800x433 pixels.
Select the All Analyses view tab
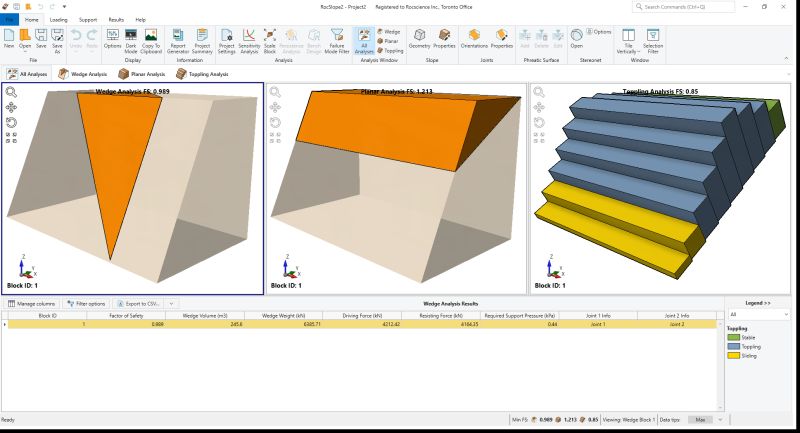pos(27,74)
